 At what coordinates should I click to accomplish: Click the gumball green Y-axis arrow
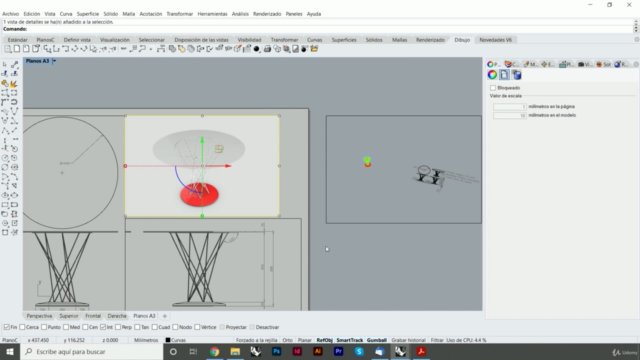pyautogui.click(x=202, y=141)
